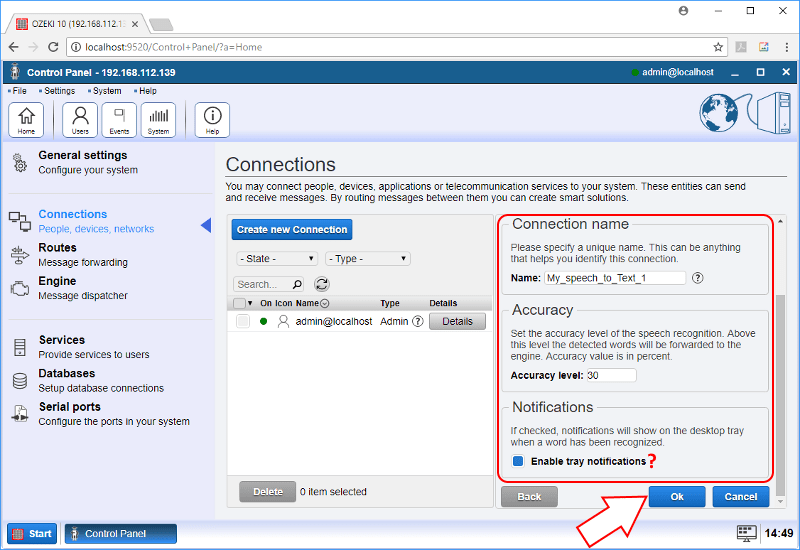This screenshot has width=800, height=550.
Task: Open General settings section
Action: pyautogui.click(x=88, y=162)
